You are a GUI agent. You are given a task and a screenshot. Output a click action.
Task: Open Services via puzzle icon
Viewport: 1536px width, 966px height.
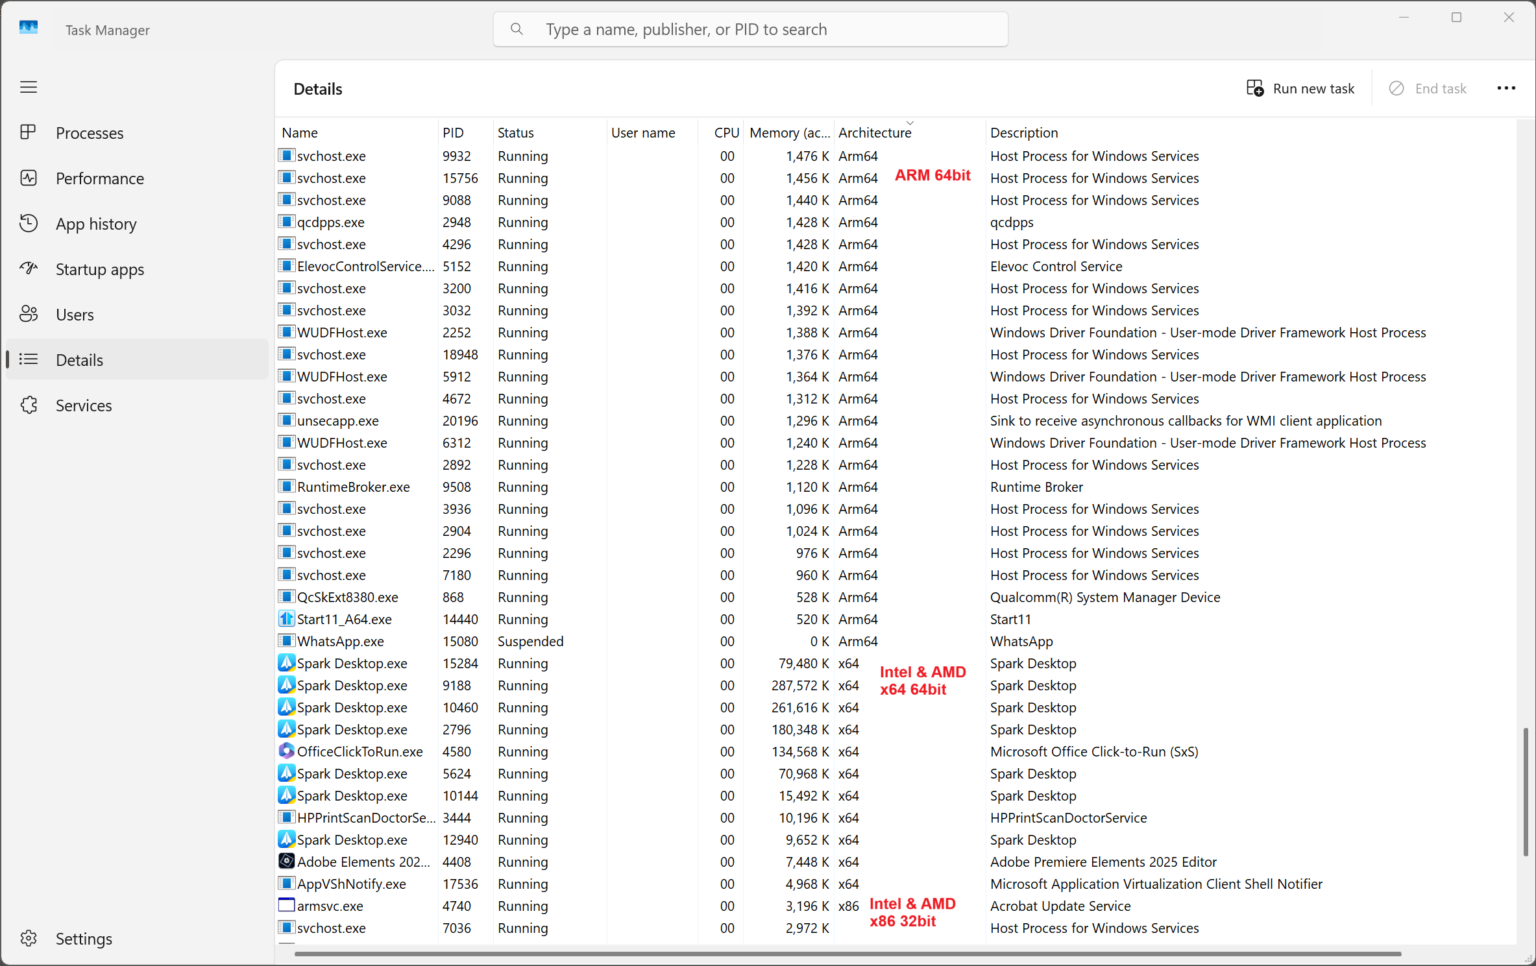[29, 405]
